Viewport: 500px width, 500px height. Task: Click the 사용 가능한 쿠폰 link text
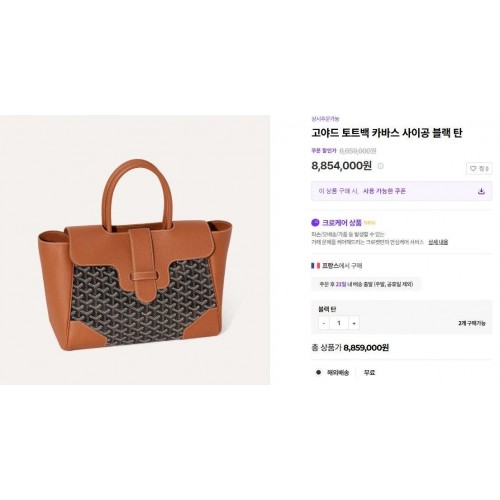pos(384,191)
